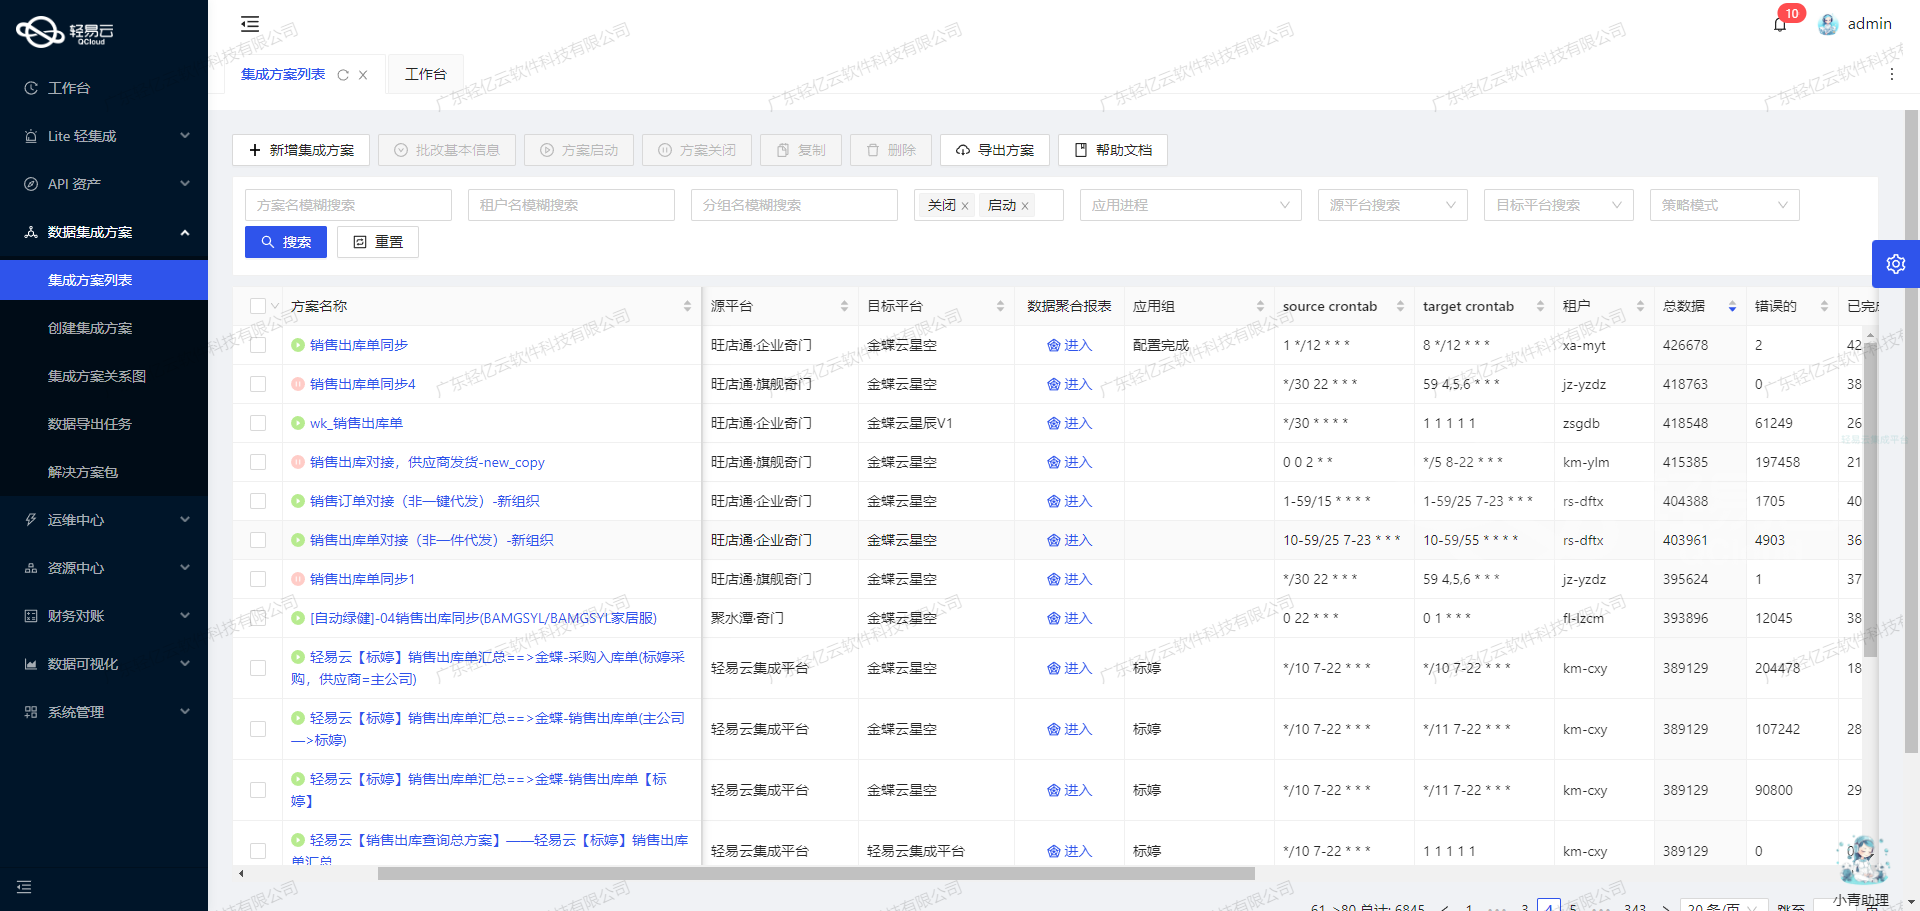This screenshot has width=1920, height=911.
Task: Check the row wk_销售出库单
Action: [258, 423]
